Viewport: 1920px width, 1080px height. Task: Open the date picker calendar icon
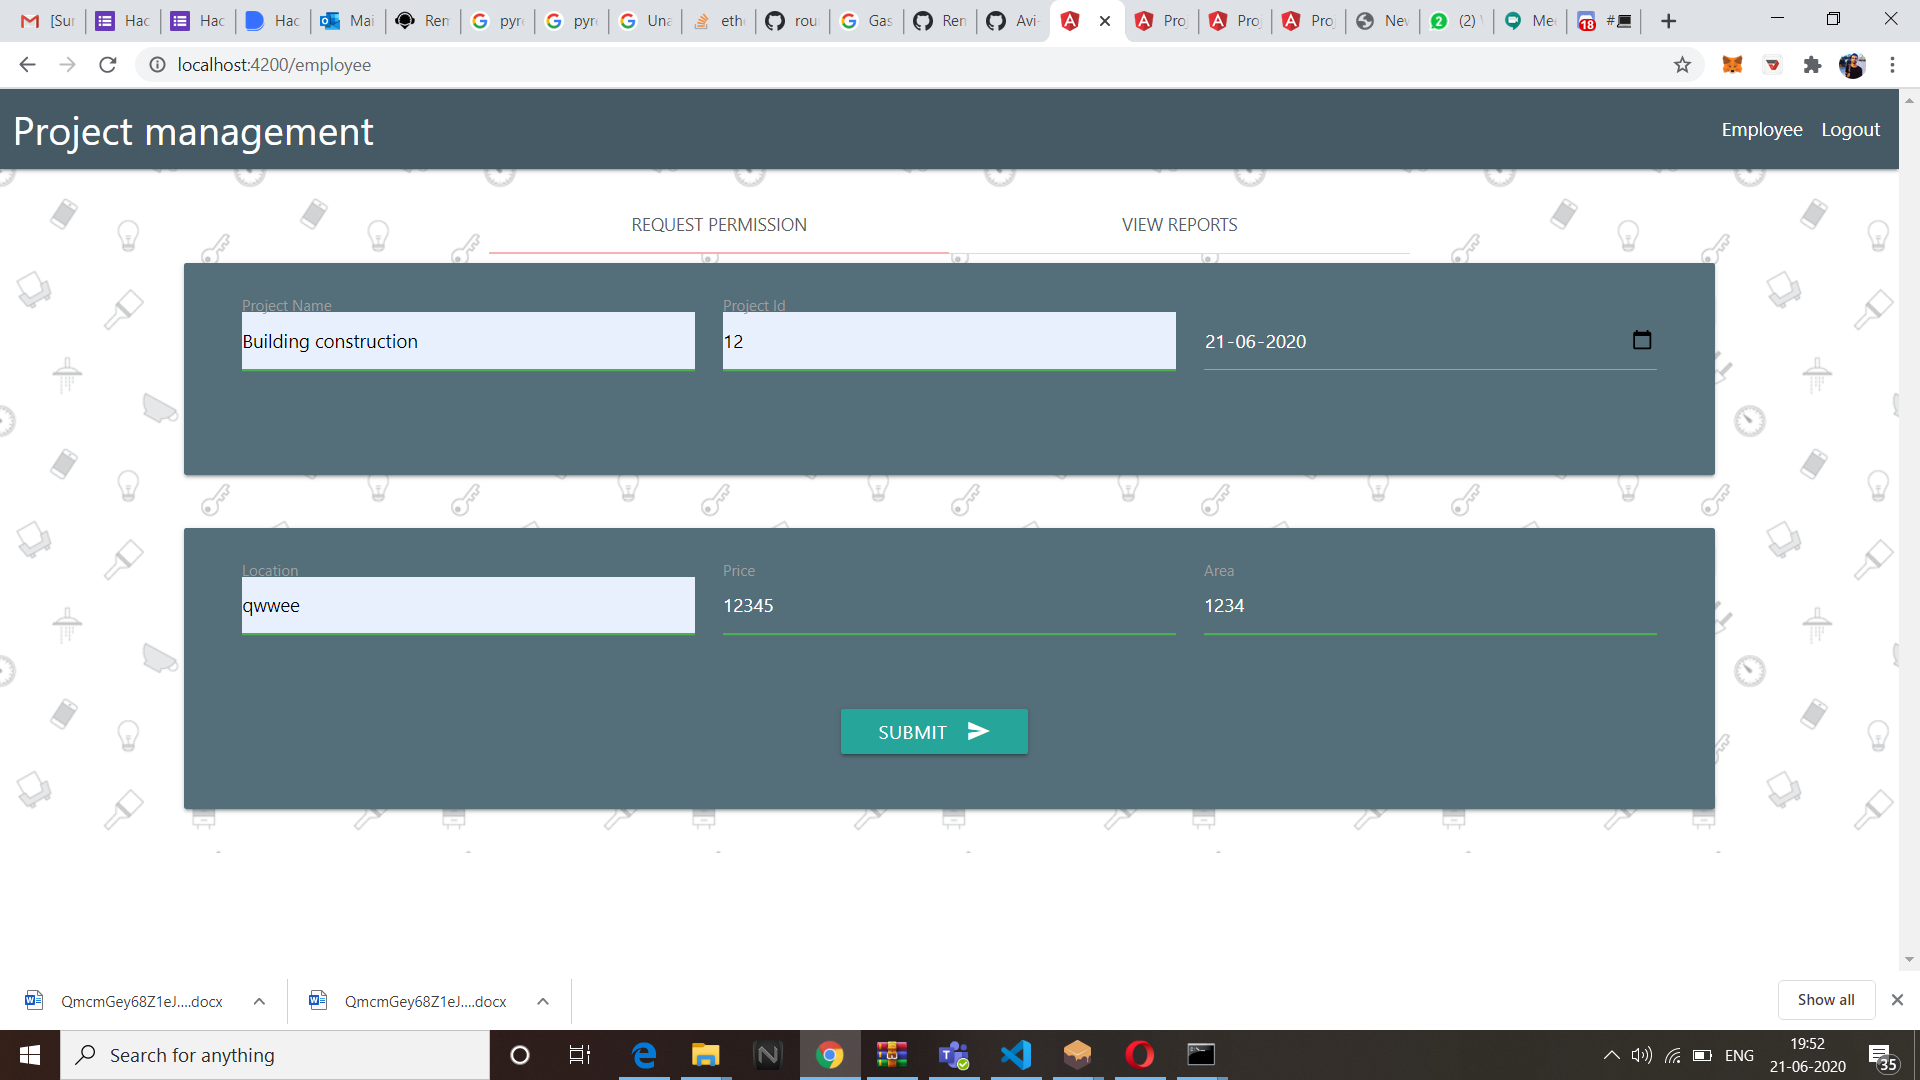coord(1641,340)
